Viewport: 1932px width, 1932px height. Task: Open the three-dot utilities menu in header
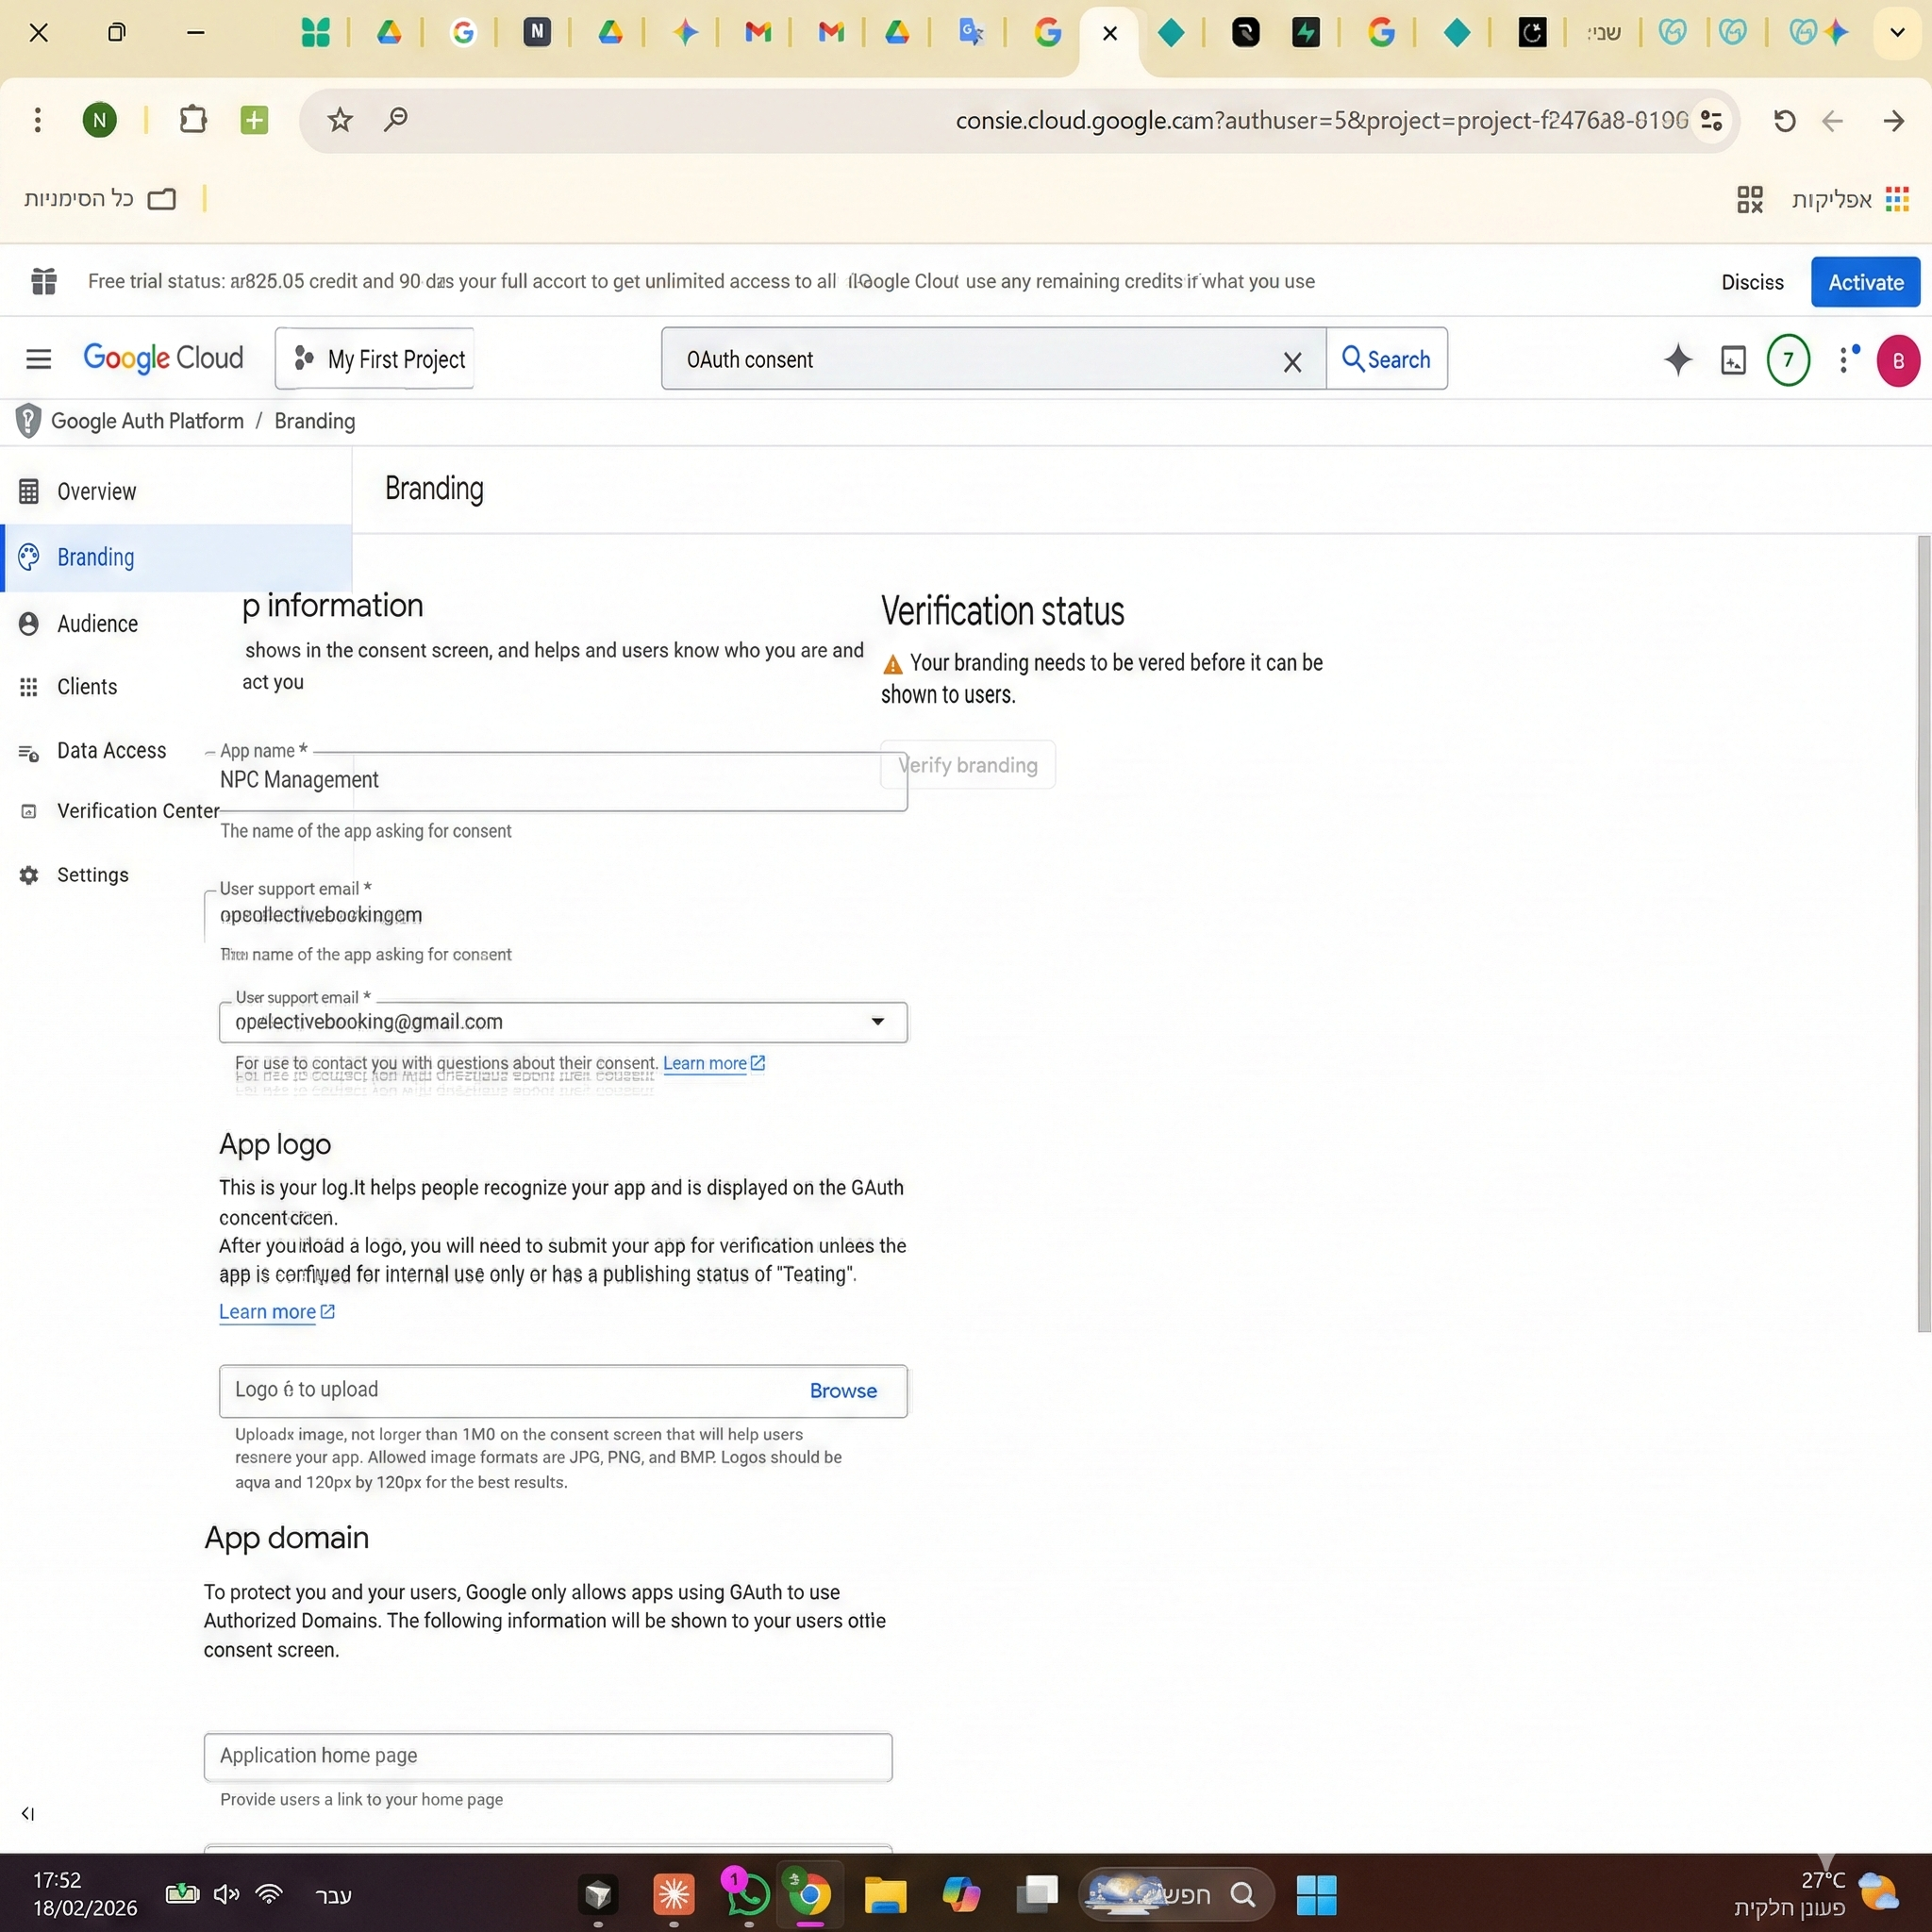(1843, 360)
